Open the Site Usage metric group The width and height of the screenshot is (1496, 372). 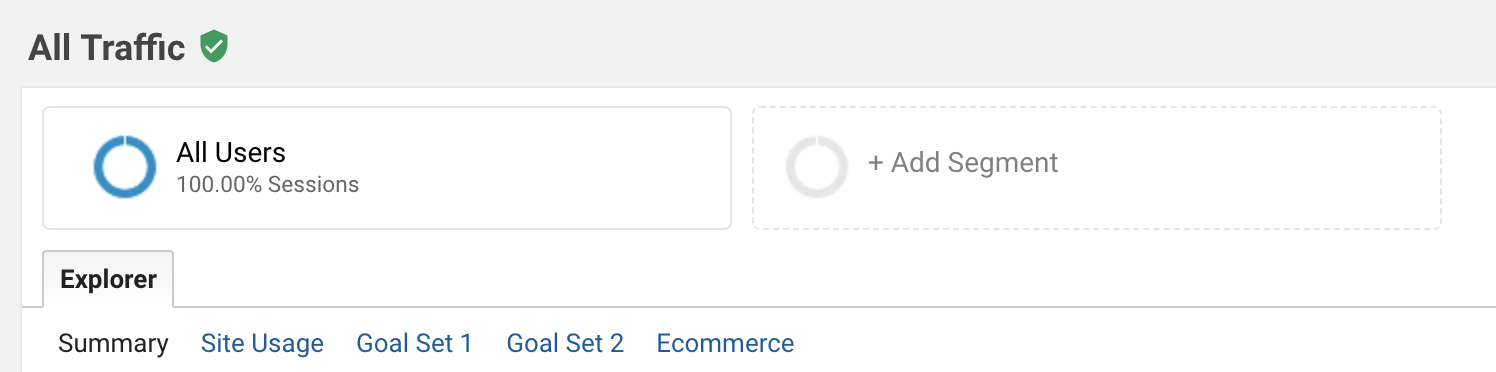point(262,344)
